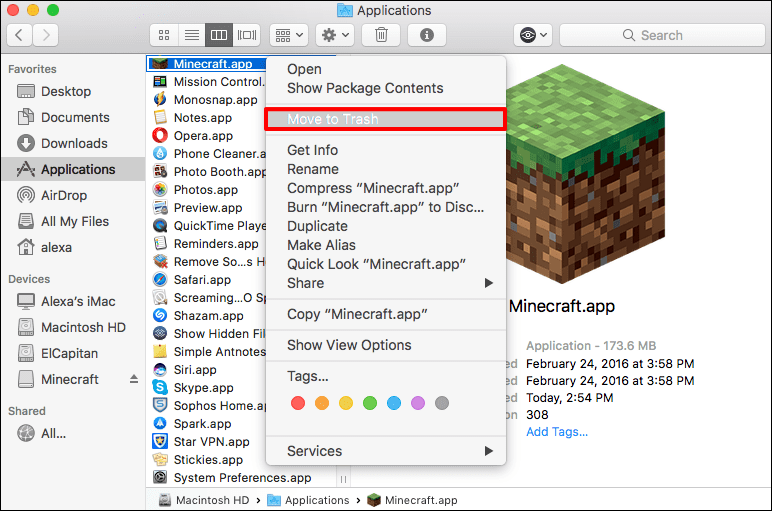Click the column resize handle
This screenshot has width=772, height=511.
click(343, 479)
